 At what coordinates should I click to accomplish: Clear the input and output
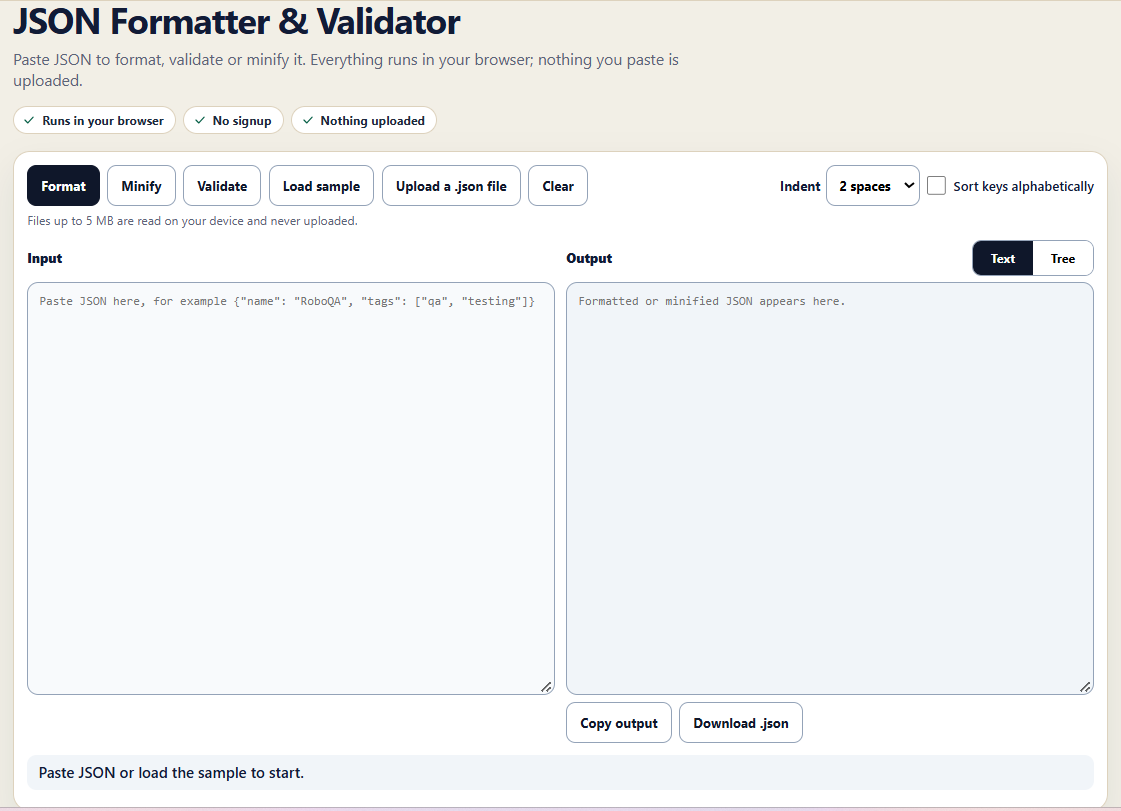(x=558, y=186)
